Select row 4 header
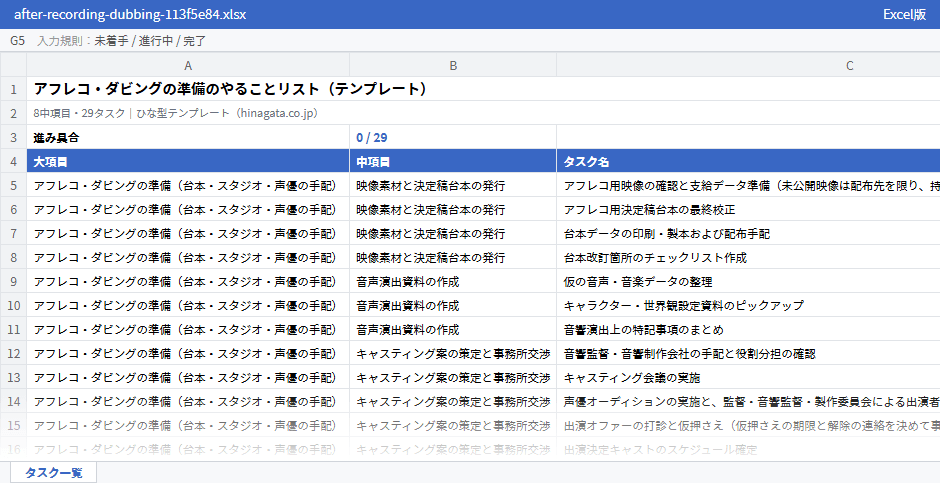The height and width of the screenshot is (483, 940). pos(13,162)
